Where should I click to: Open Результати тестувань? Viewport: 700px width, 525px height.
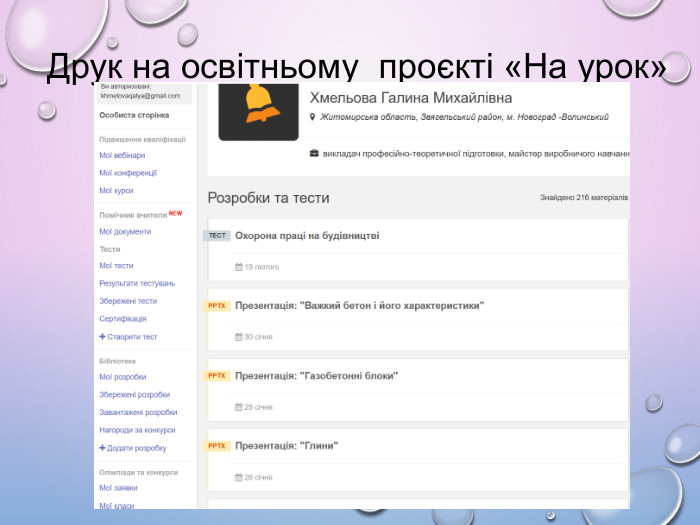click(137, 283)
